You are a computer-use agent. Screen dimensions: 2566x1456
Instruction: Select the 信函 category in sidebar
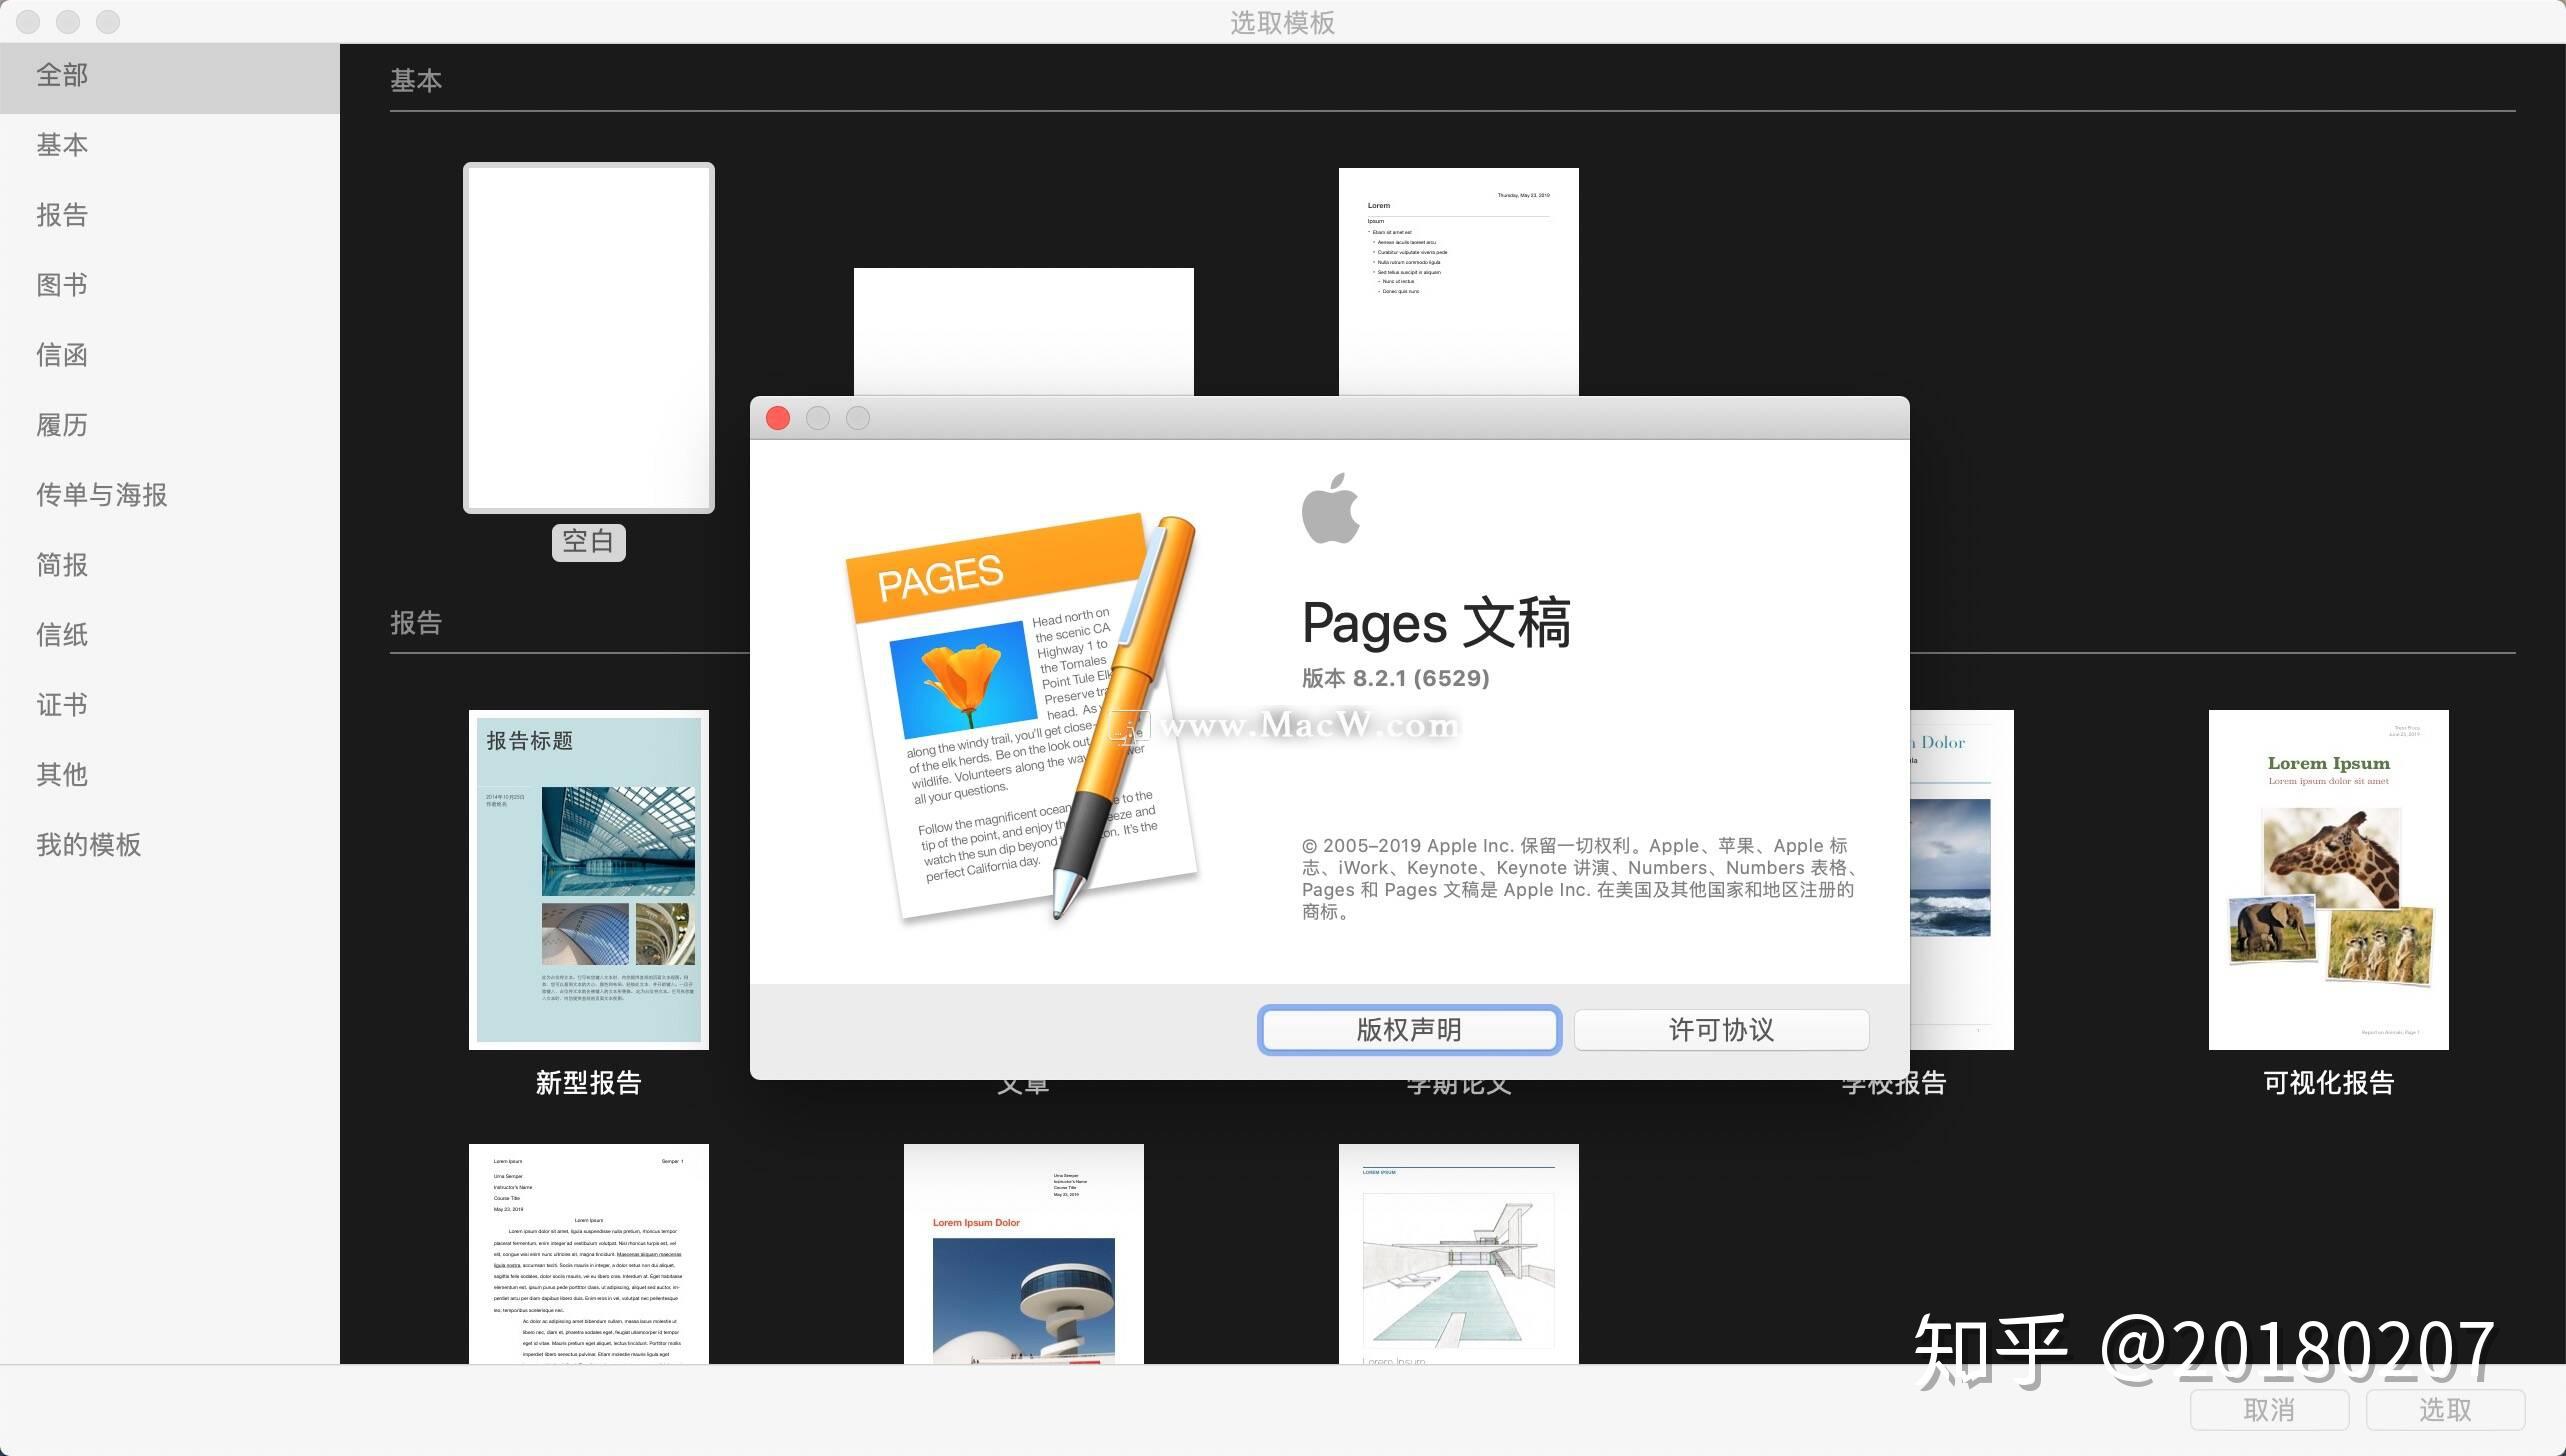(61, 354)
